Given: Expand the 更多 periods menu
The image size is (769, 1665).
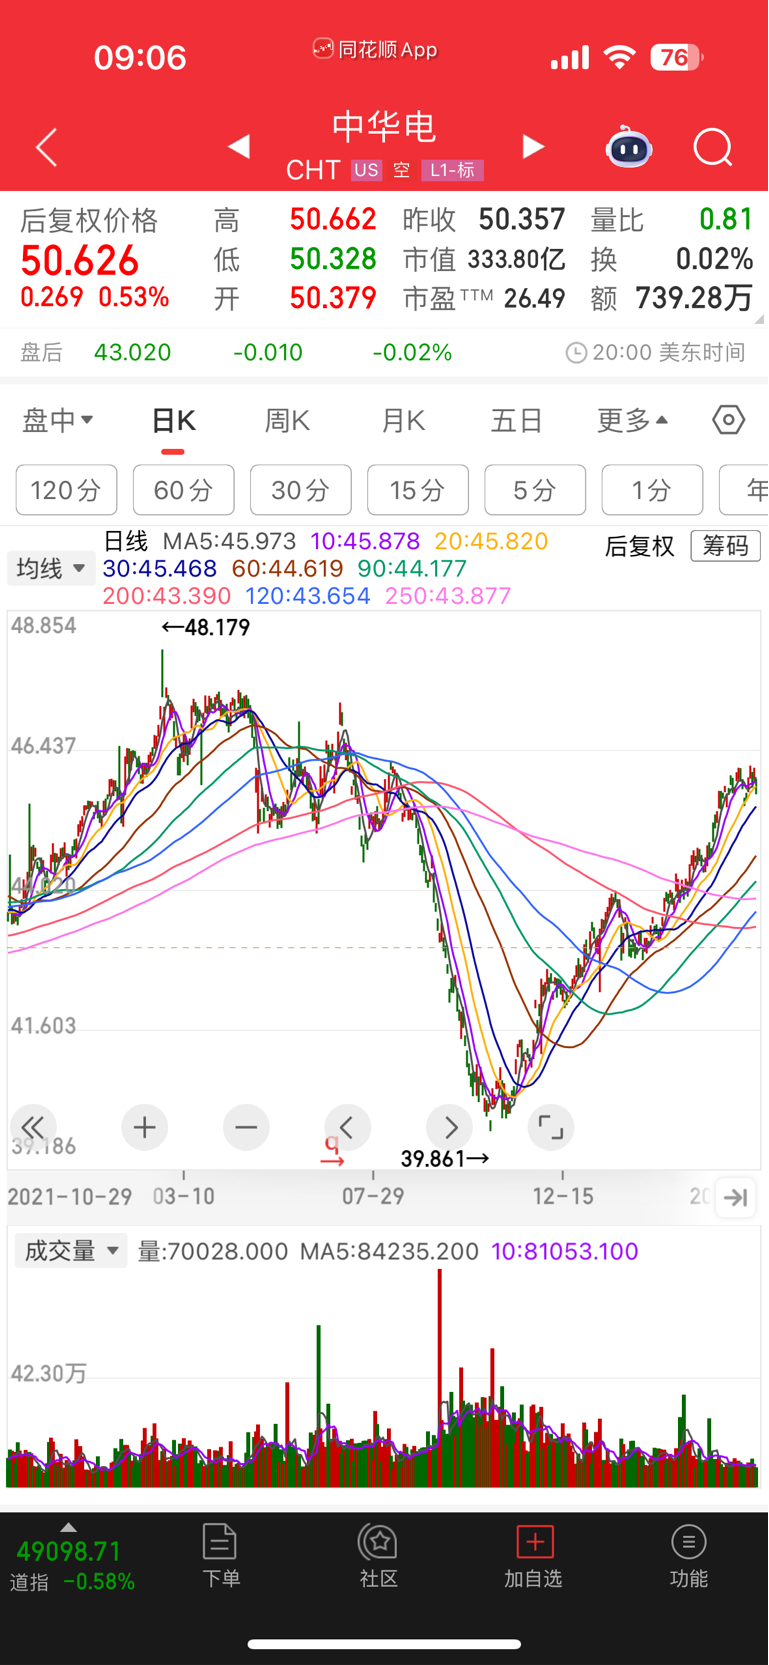Looking at the screenshot, I should click(x=632, y=420).
